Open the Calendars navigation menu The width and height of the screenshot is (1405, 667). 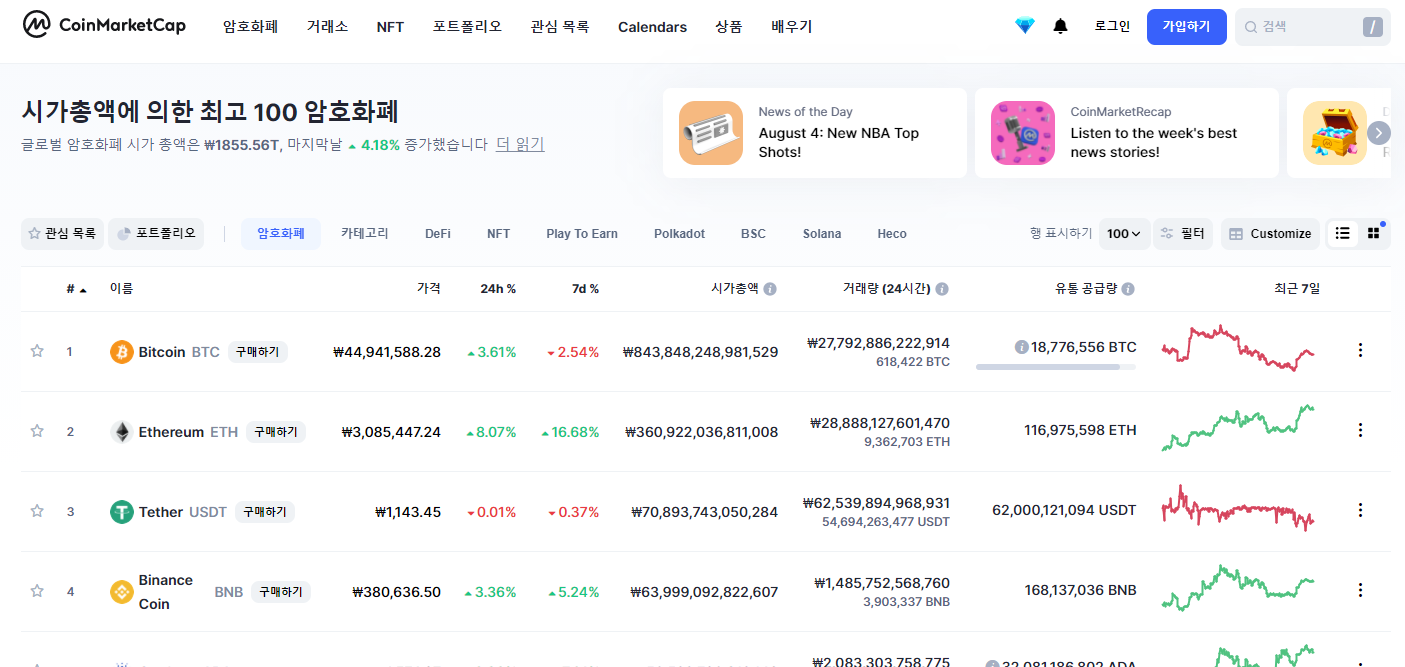[x=652, y=27]
